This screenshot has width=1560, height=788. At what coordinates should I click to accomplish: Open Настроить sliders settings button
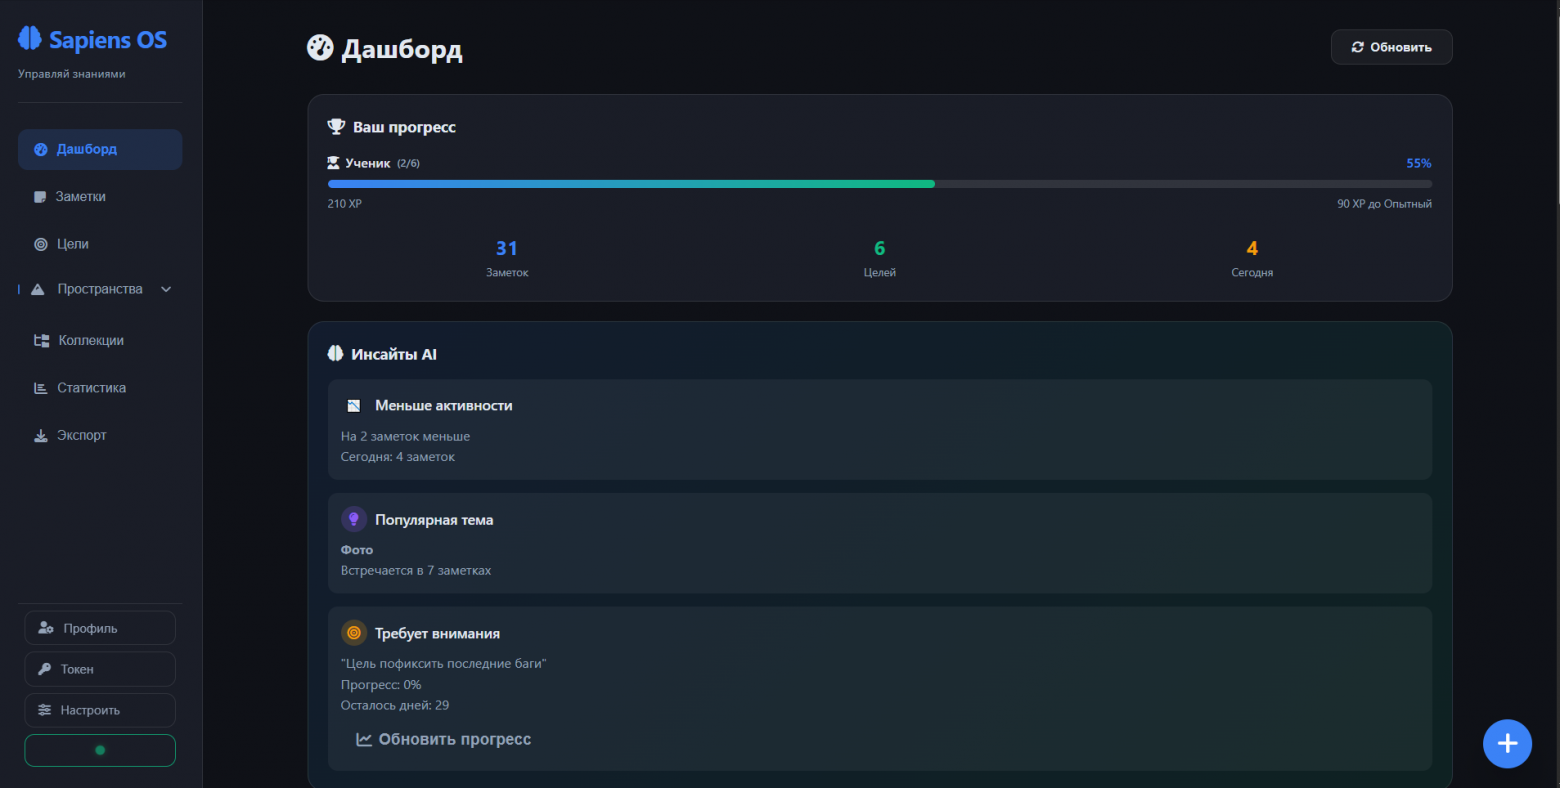(100, 710)
